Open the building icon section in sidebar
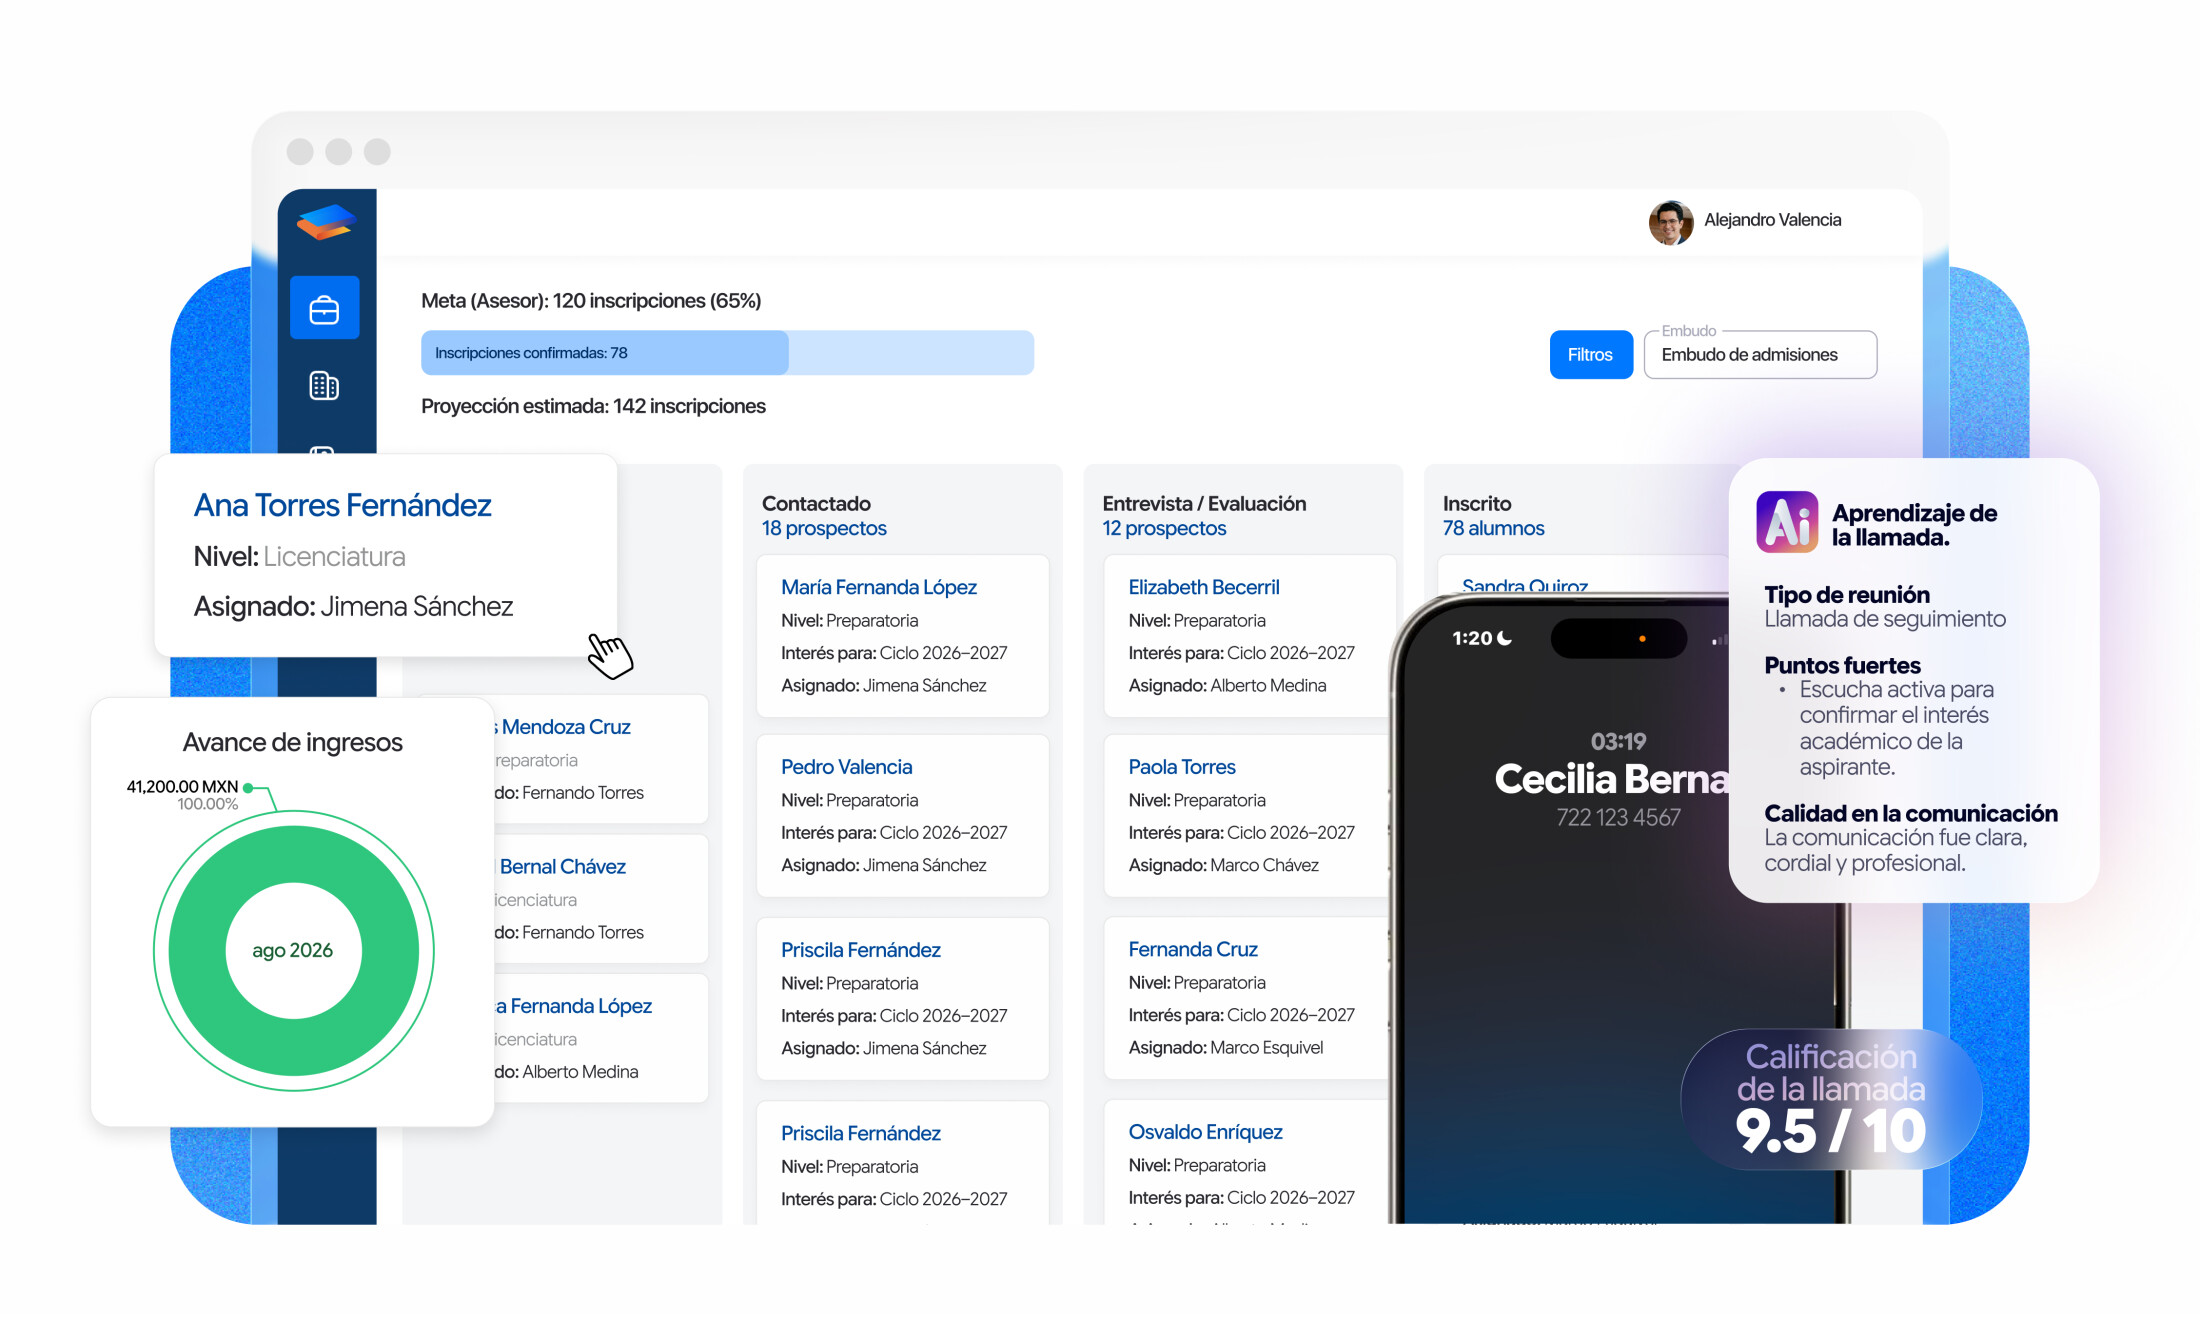Viewport: 2200px width, 1320px height. click(324, 385)
